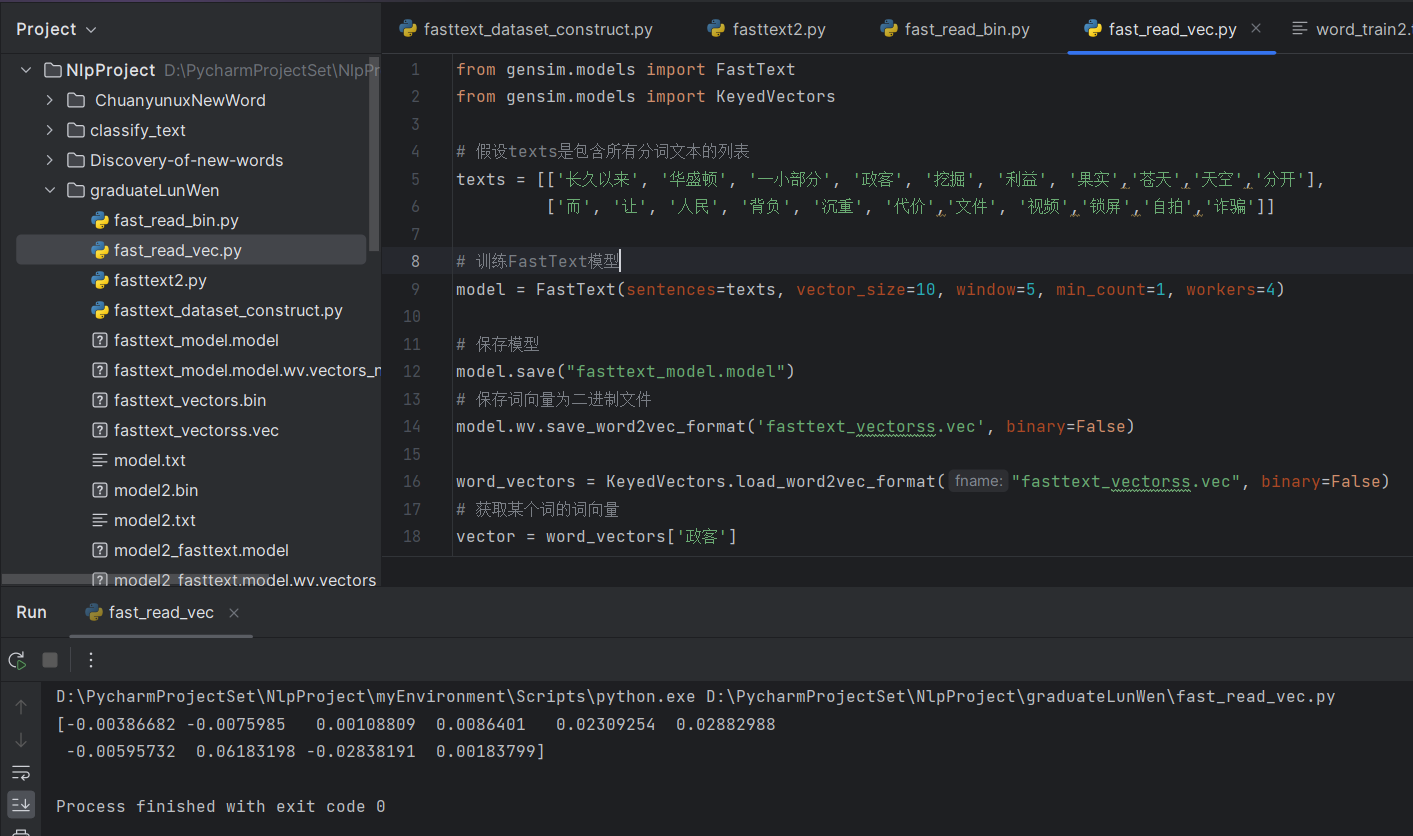Close the fast_read_vec Run tab
The height and width of the screenshot is (836, 1413).
[x=234, y=613]
